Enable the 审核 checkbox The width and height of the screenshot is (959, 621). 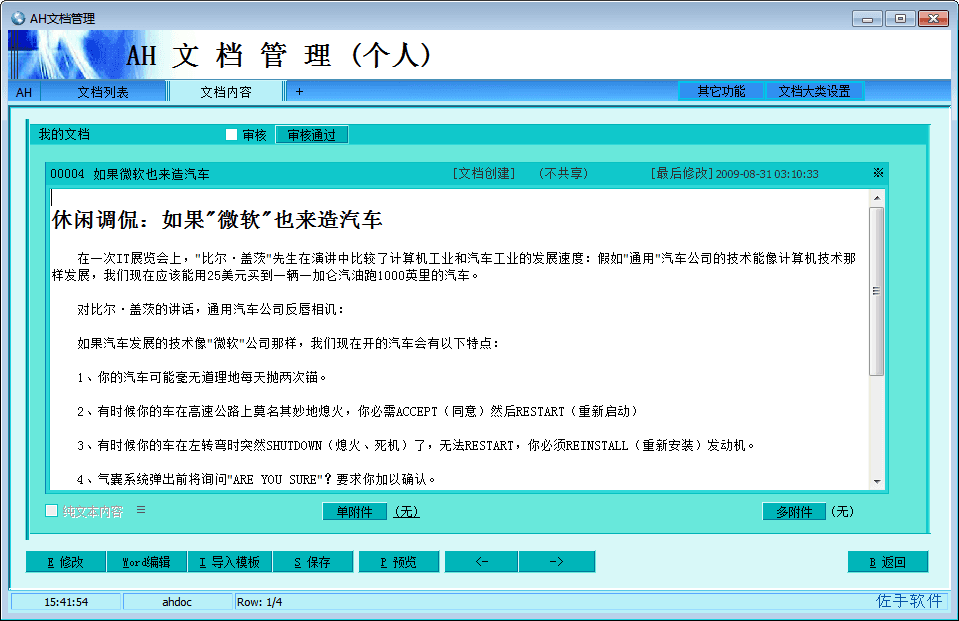pyautogui.click(x=231, y=135)
